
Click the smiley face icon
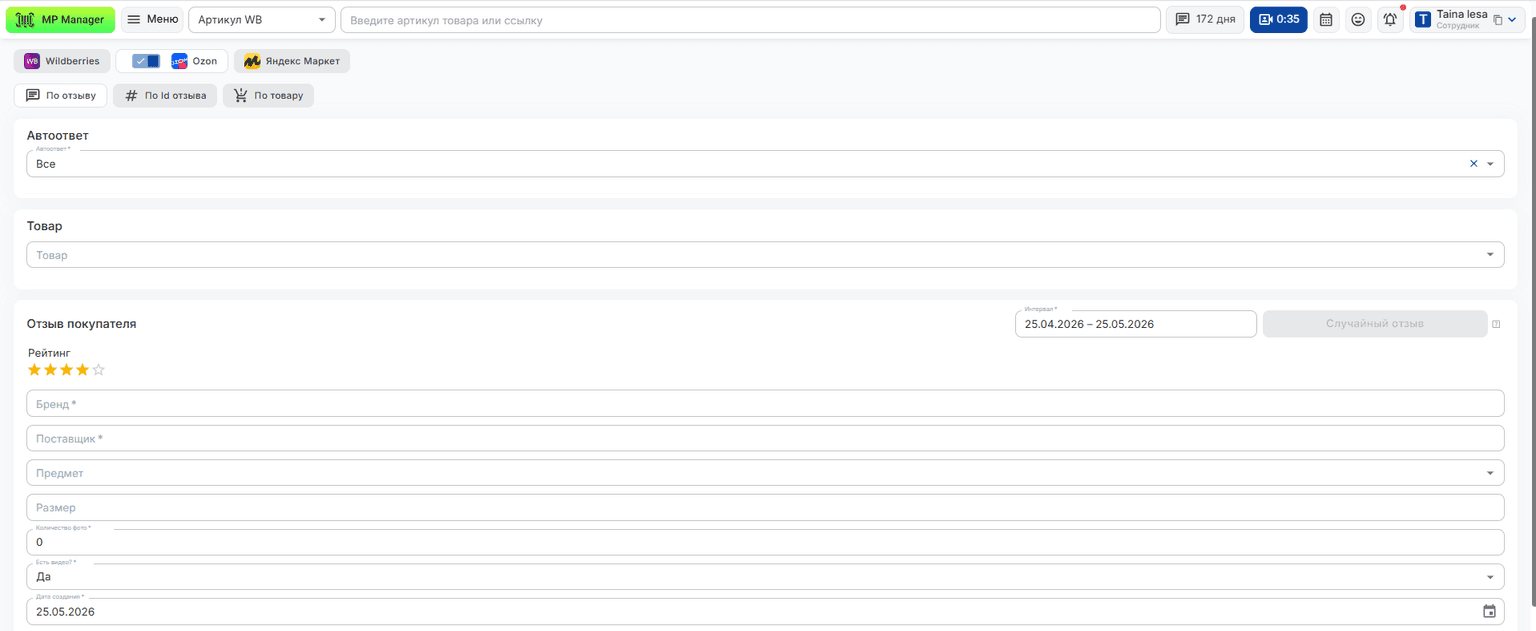click(1358, 19)
